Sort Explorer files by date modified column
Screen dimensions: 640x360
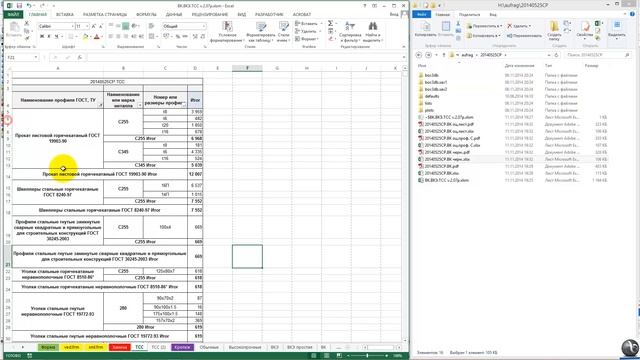point(519,66)
